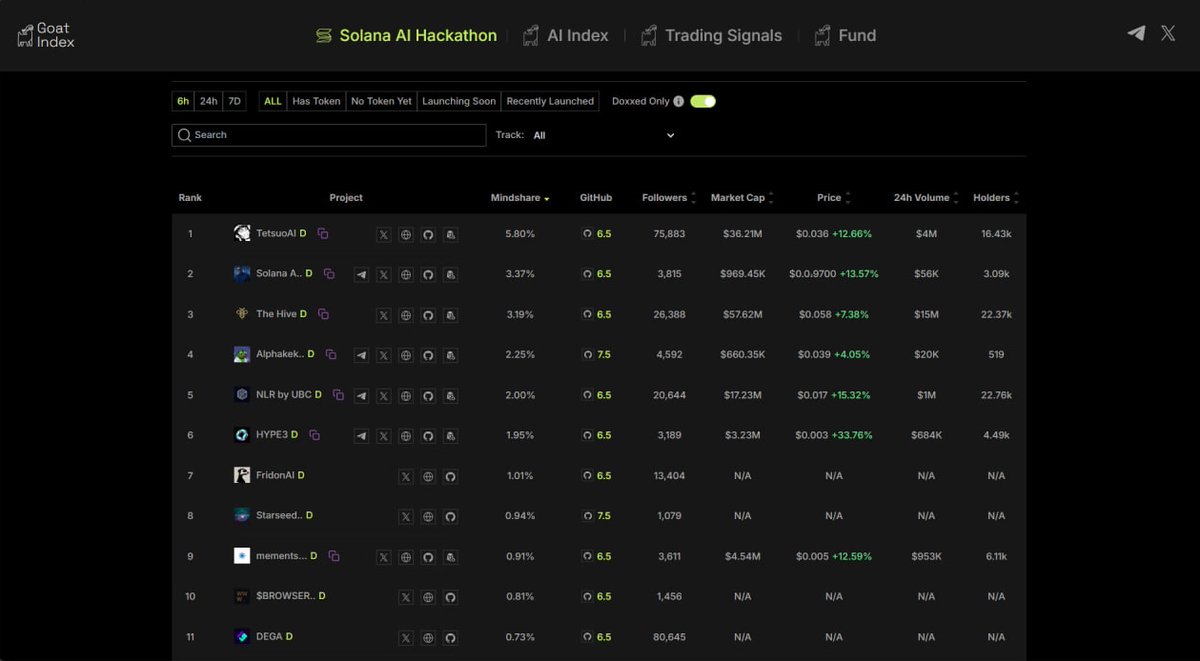Click NLR by UBC's 22.76k holders
The width and height of the screenshot is (1200, 661).
point(996,395)
